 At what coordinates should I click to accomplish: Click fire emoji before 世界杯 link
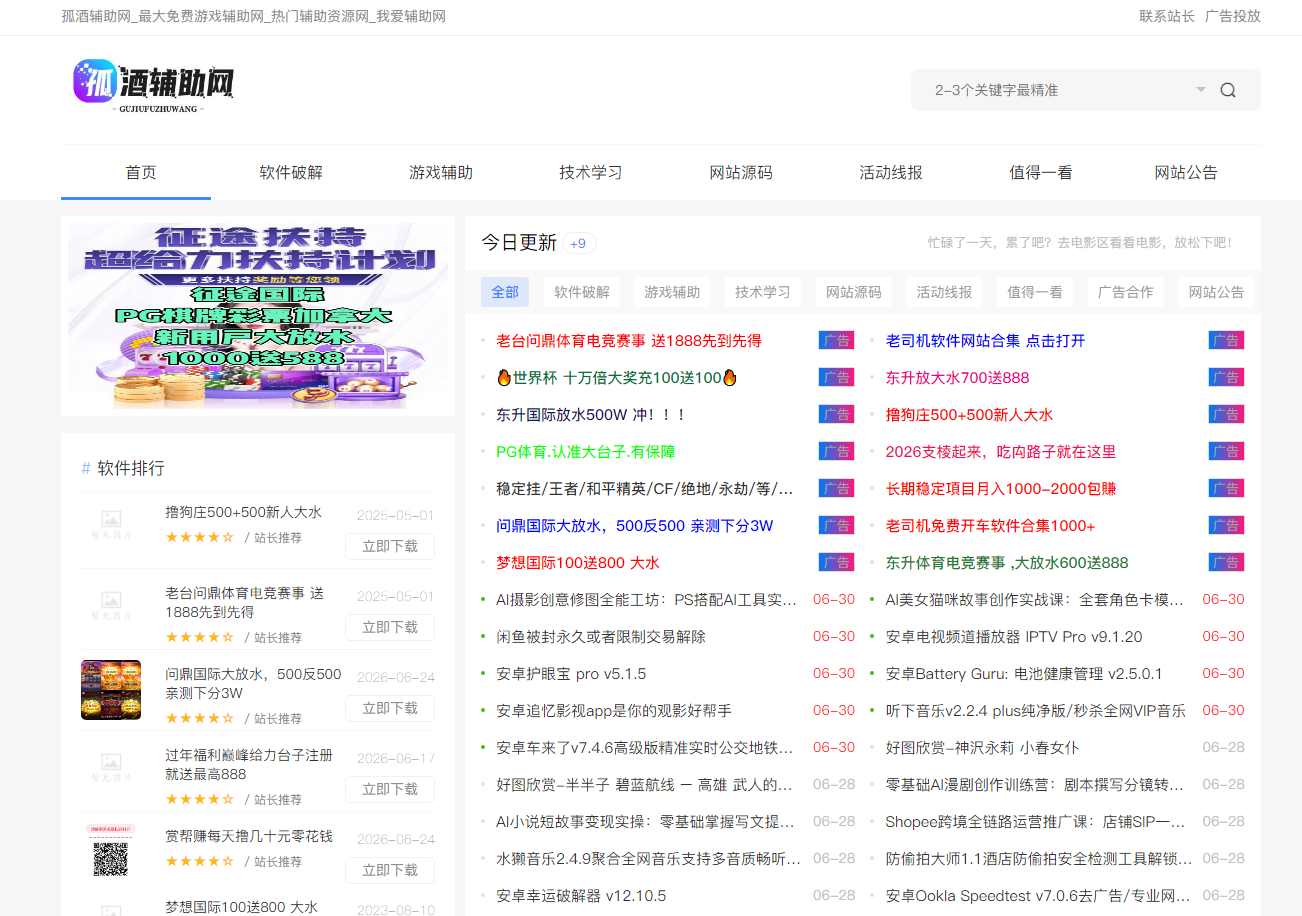tap(504, 377)
